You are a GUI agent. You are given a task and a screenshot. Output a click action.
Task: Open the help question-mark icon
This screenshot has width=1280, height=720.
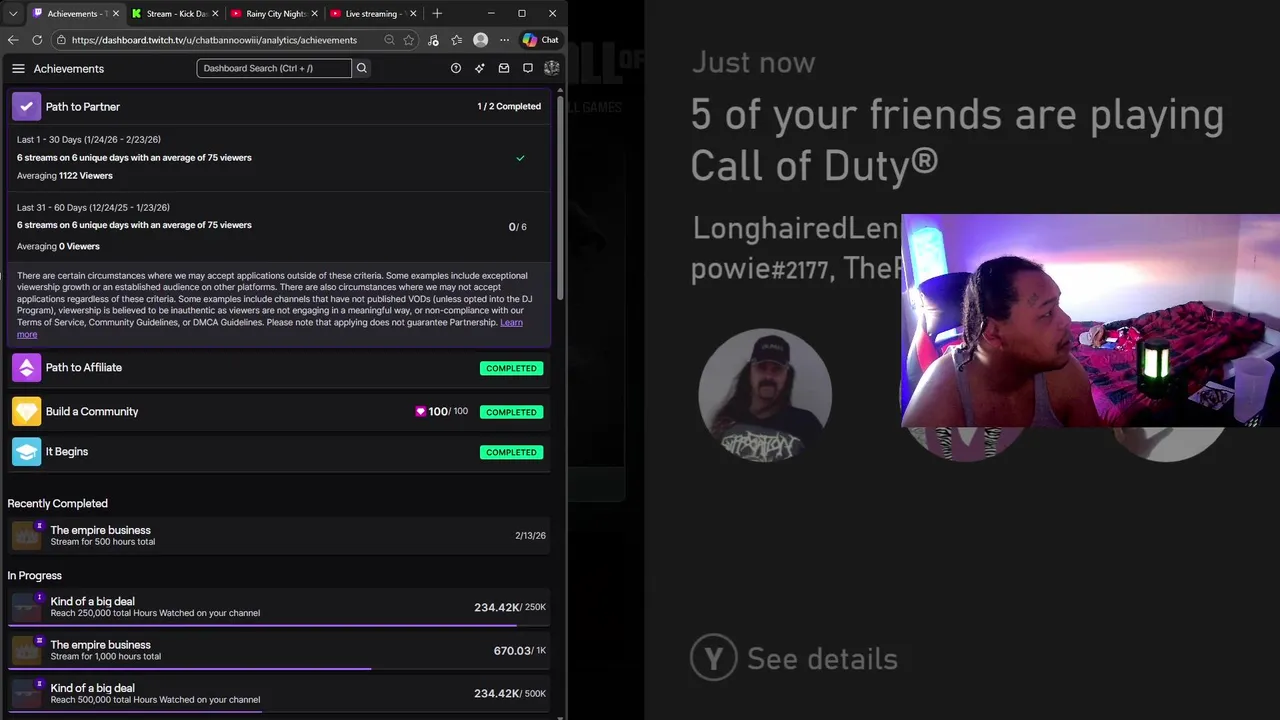point(456,68)
